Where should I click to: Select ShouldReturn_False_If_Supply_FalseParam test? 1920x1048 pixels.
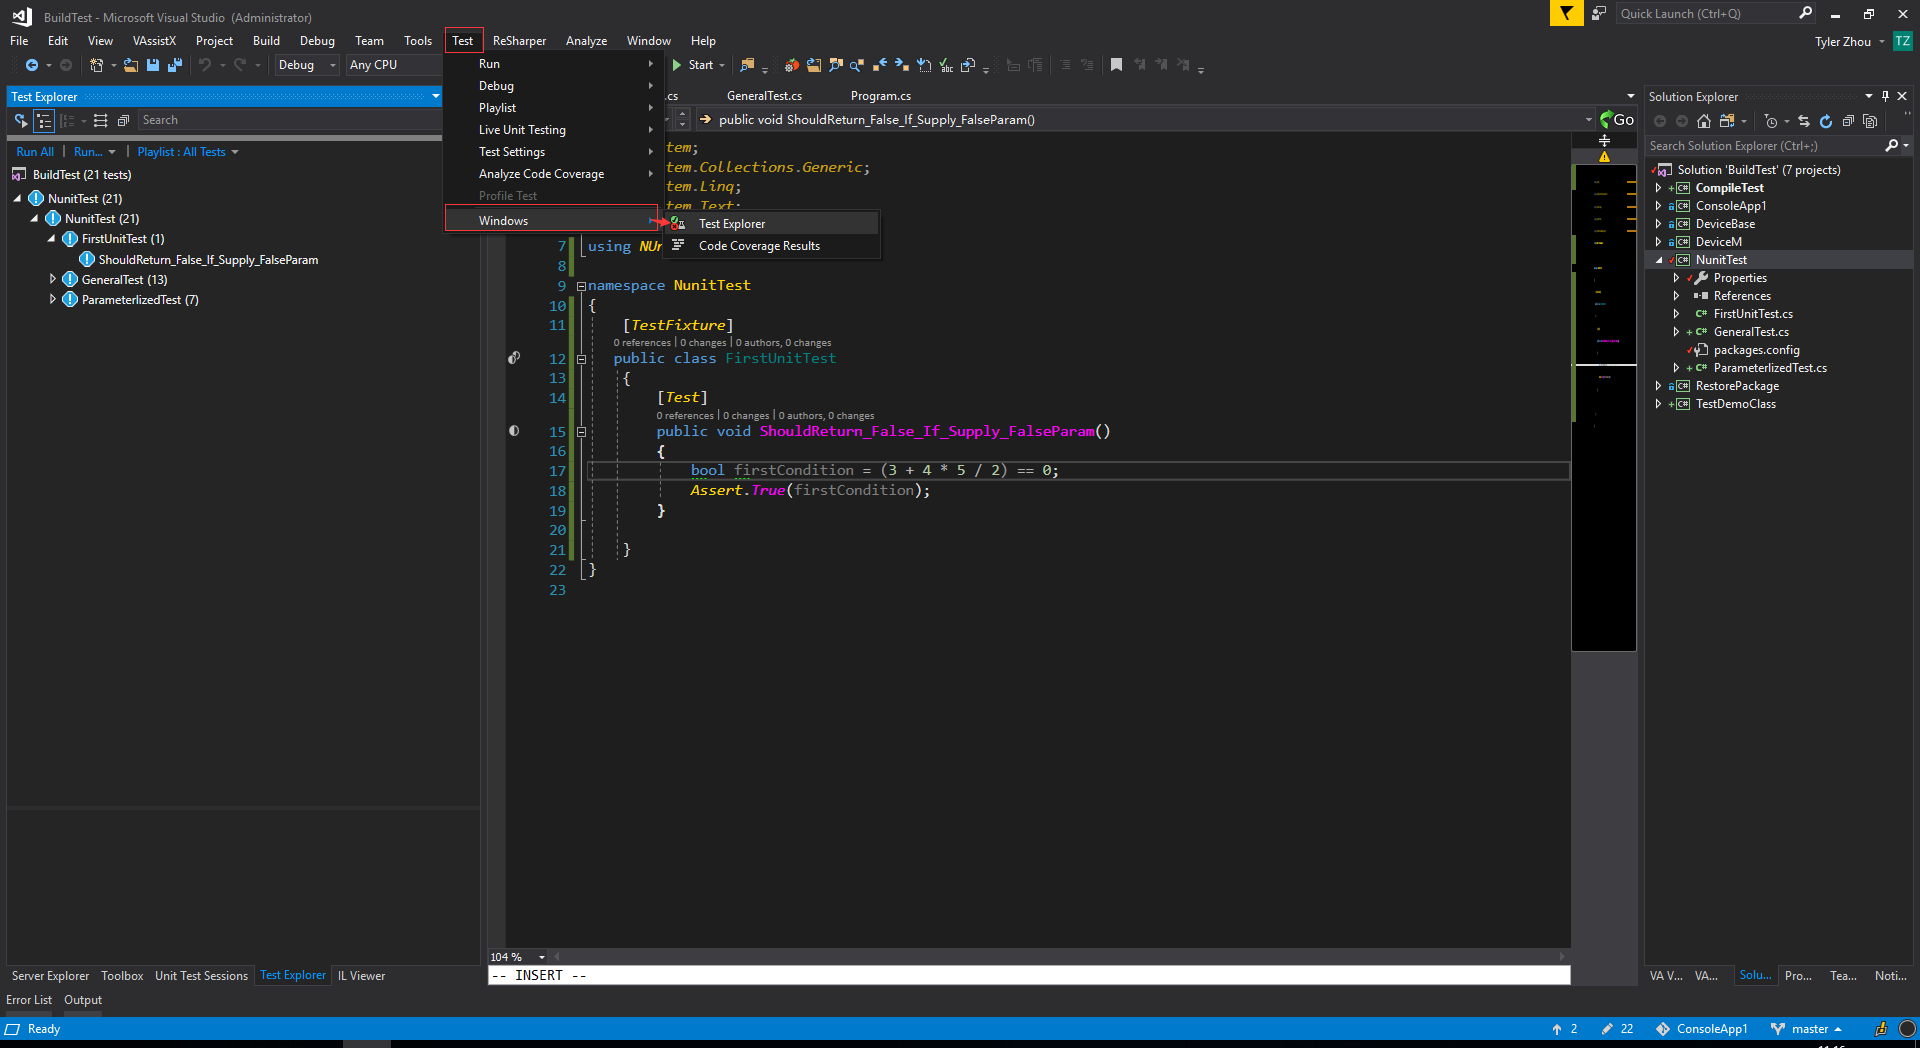(208, 260)
